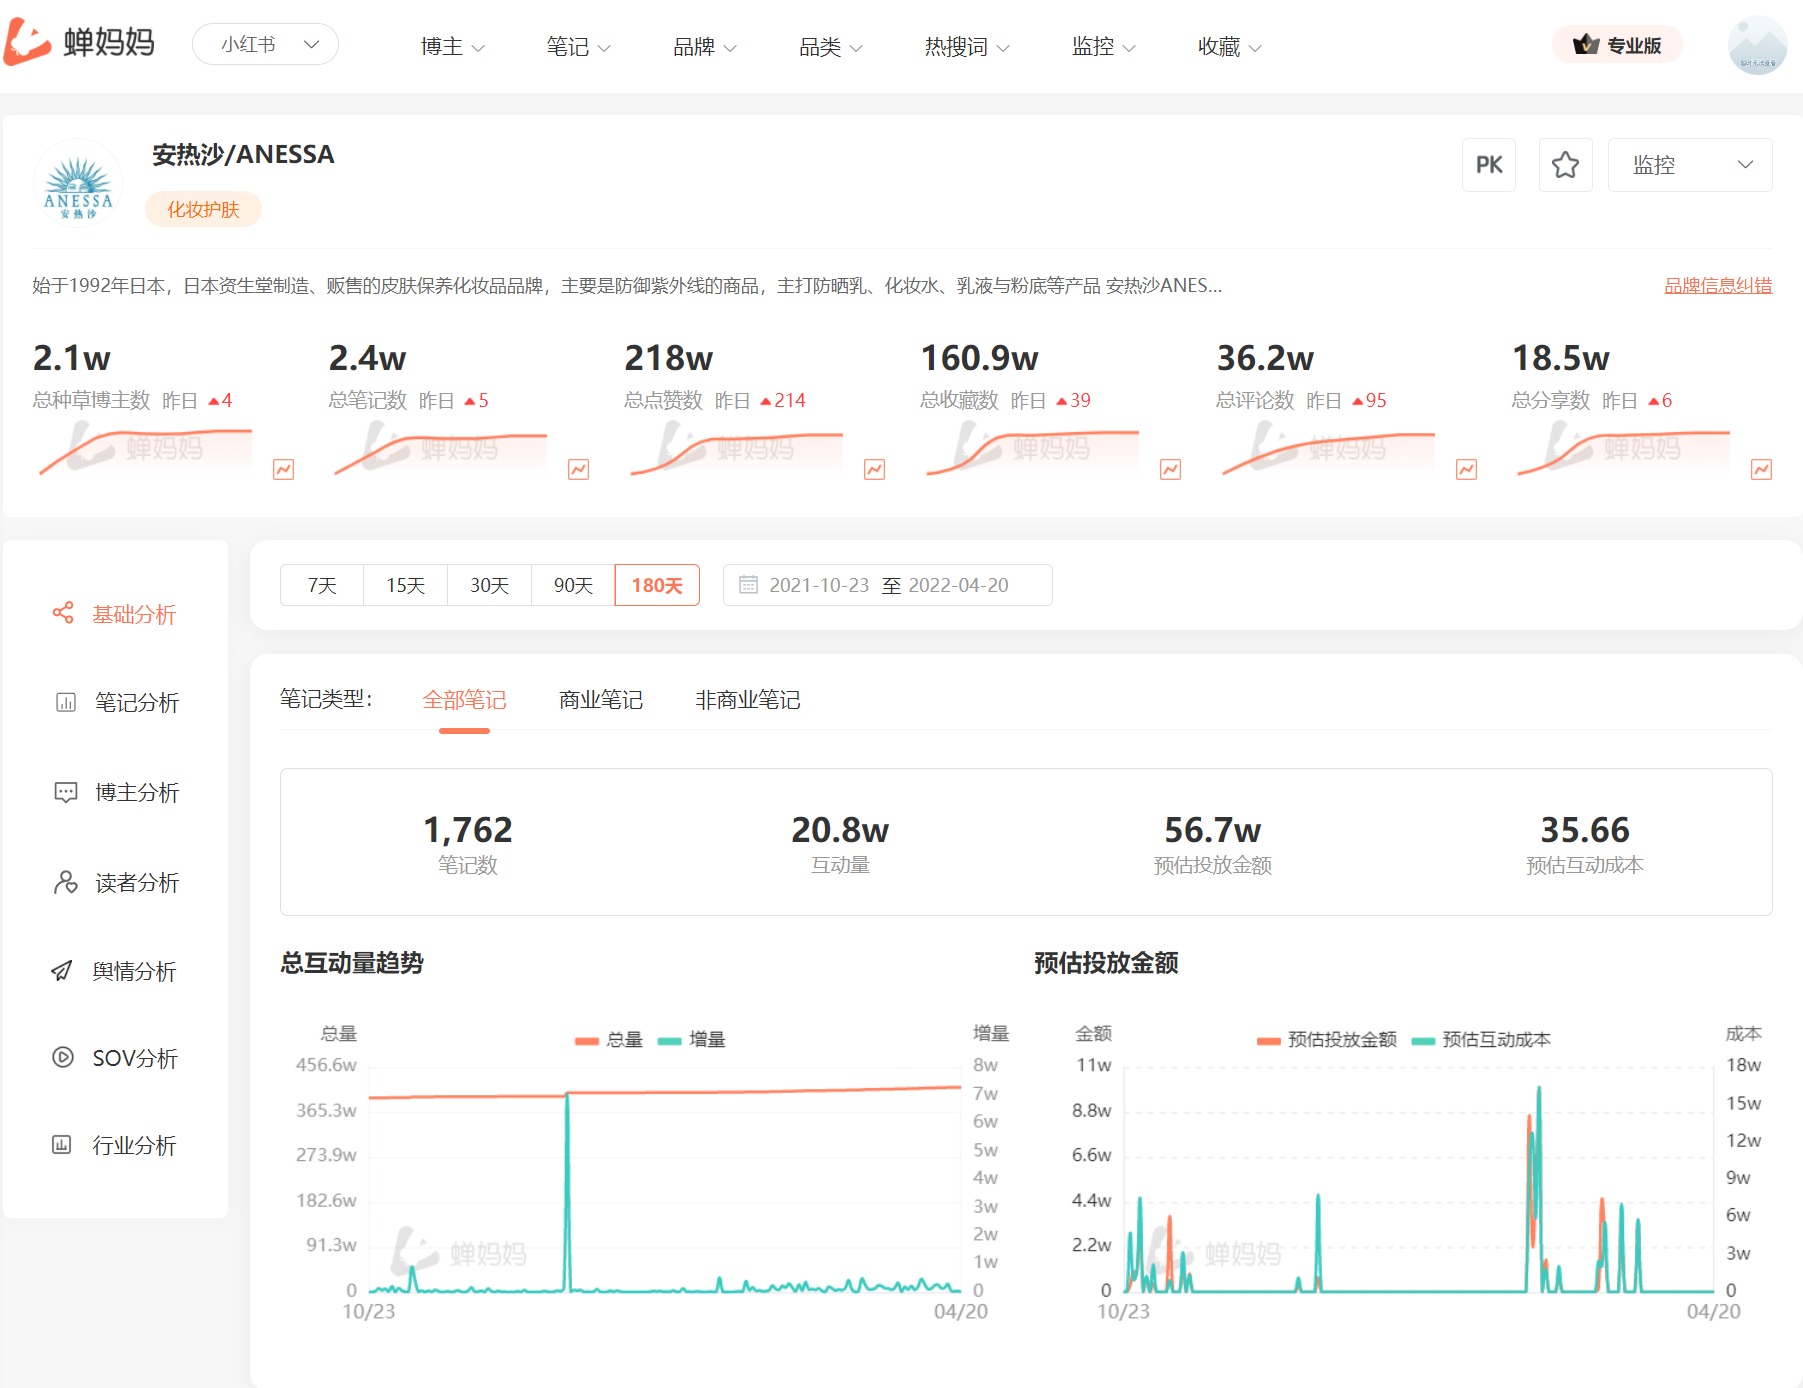Viewport: 1803px width, 1388px height.
Task: Click the PK compare button
Action: click(1489, 165)
